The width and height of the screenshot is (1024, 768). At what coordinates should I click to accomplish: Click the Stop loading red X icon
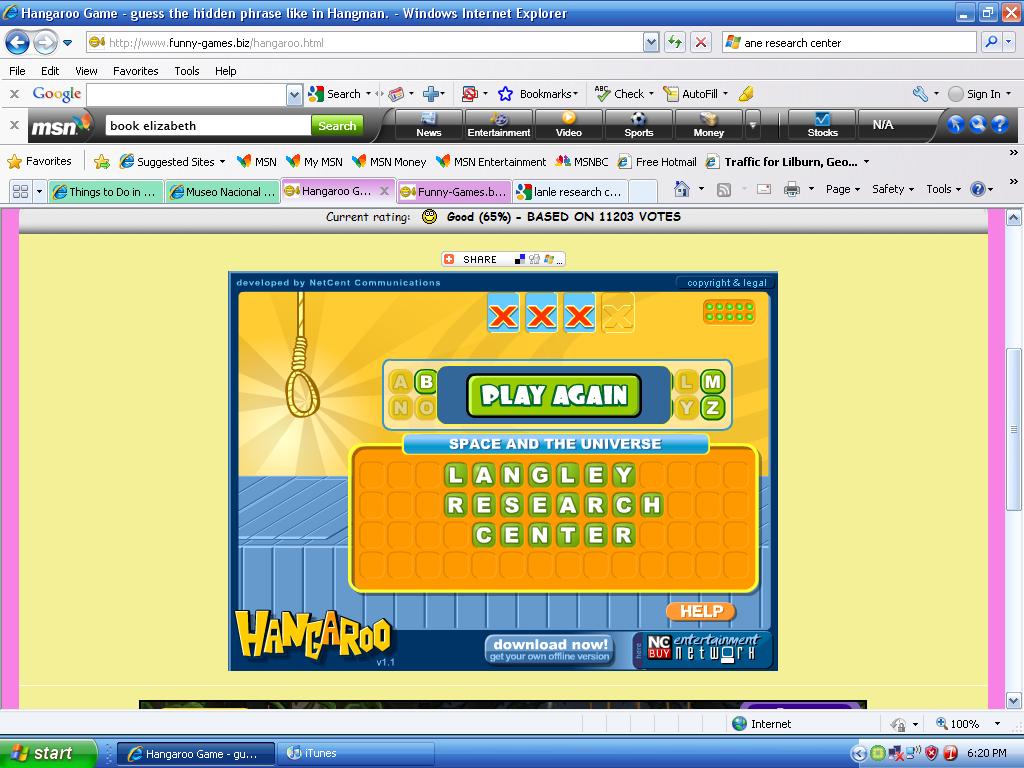(701, 43)
